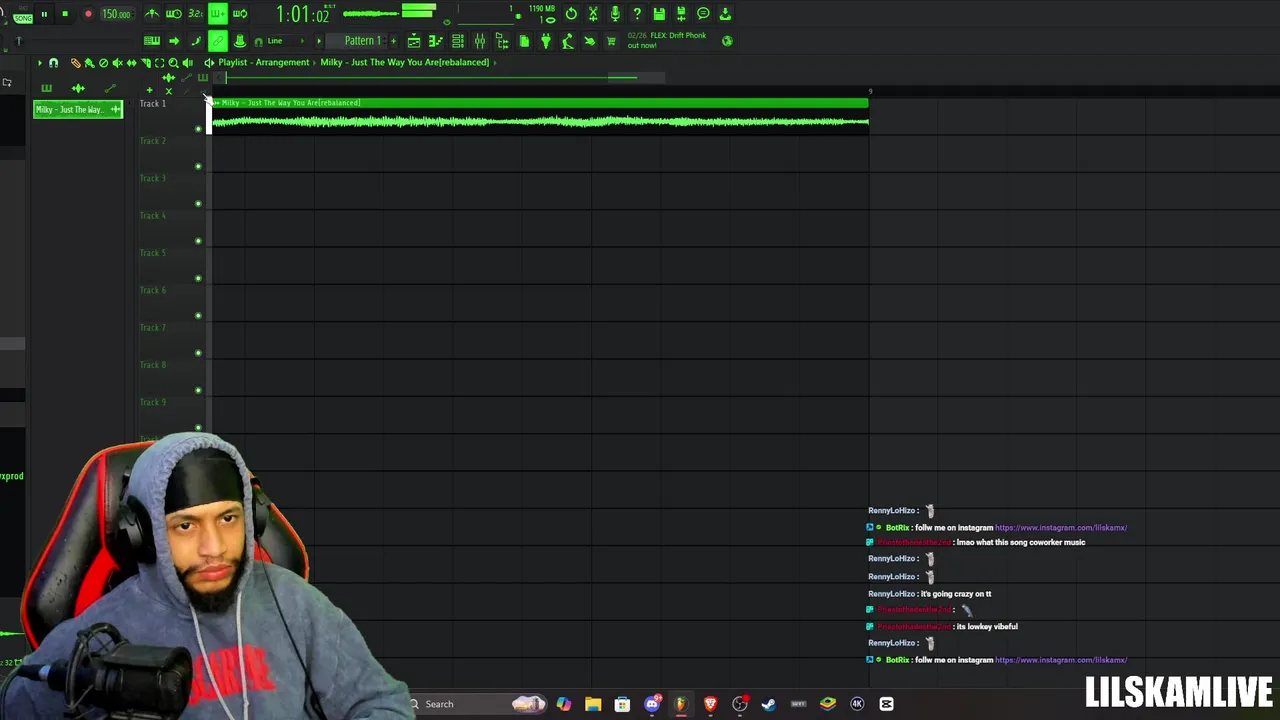Open the Piano roll icon
This screenshot has height=720, width=1280.
[436, 41]
